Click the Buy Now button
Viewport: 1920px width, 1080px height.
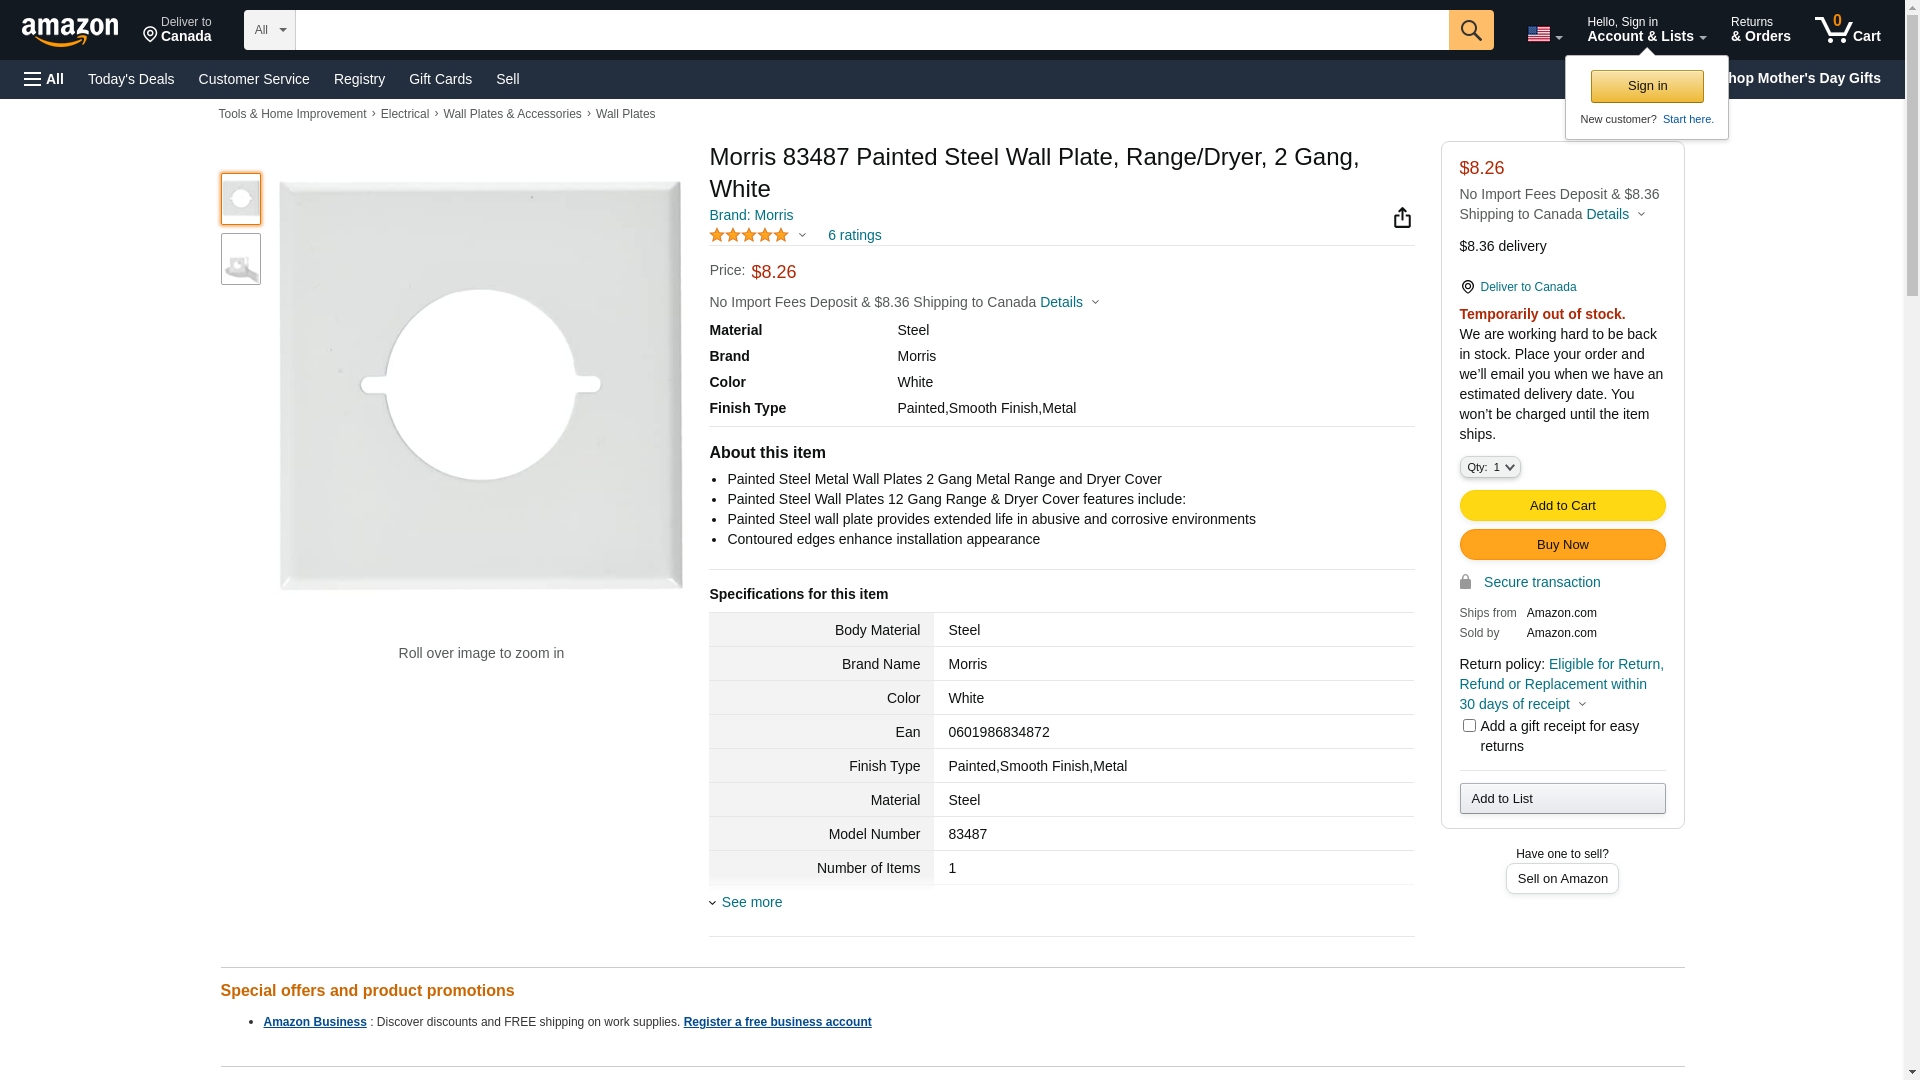[x=1562, y=545]
